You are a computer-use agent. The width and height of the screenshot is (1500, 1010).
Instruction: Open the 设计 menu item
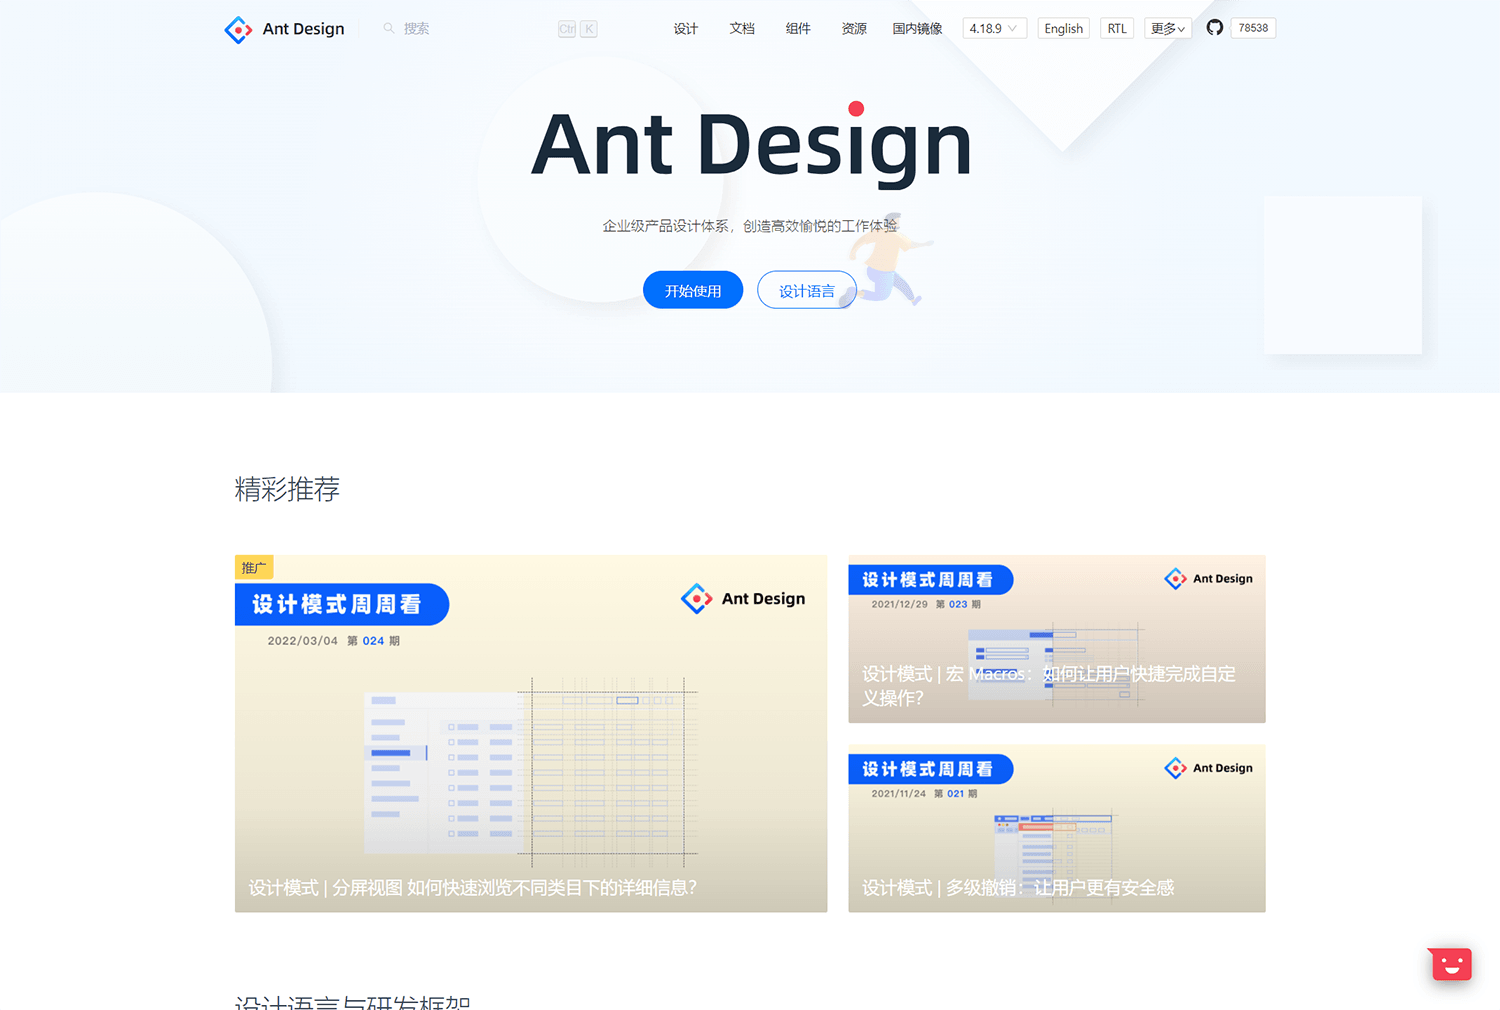coord(686,28)
